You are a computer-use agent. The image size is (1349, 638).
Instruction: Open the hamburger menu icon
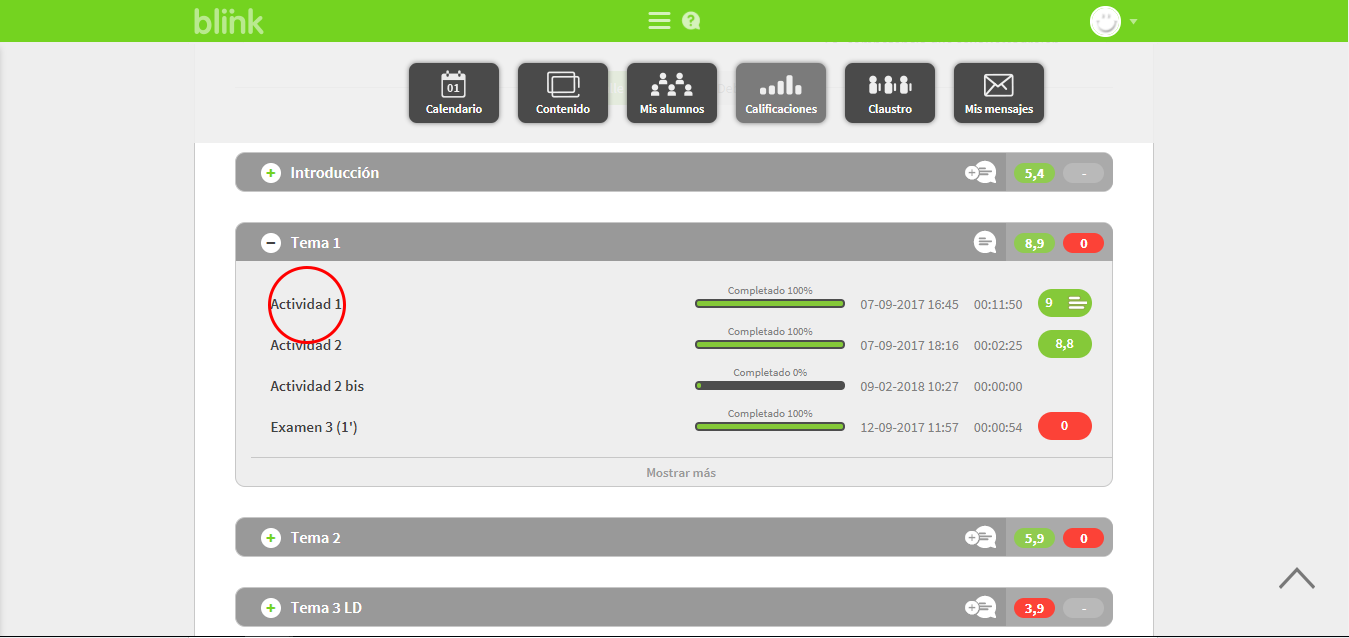point(659,21)
